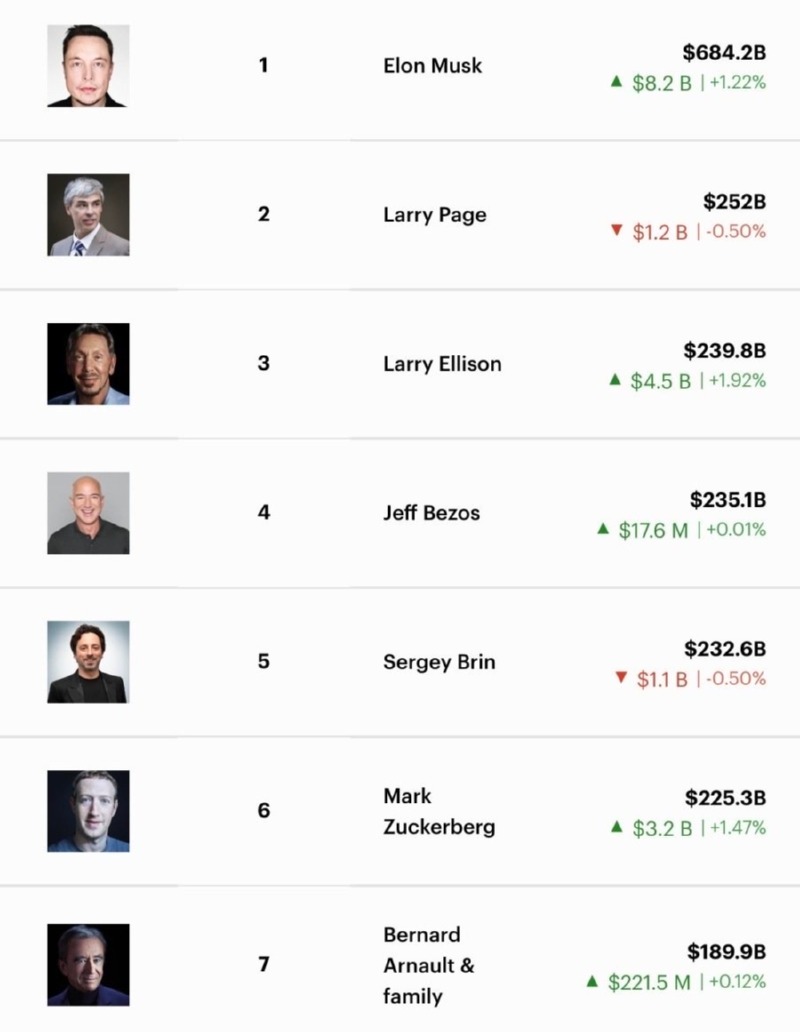The height and width of the screenshot is (1032, 800).
Task: Open the profile photo in the rank 1 row
Action: 88,66
